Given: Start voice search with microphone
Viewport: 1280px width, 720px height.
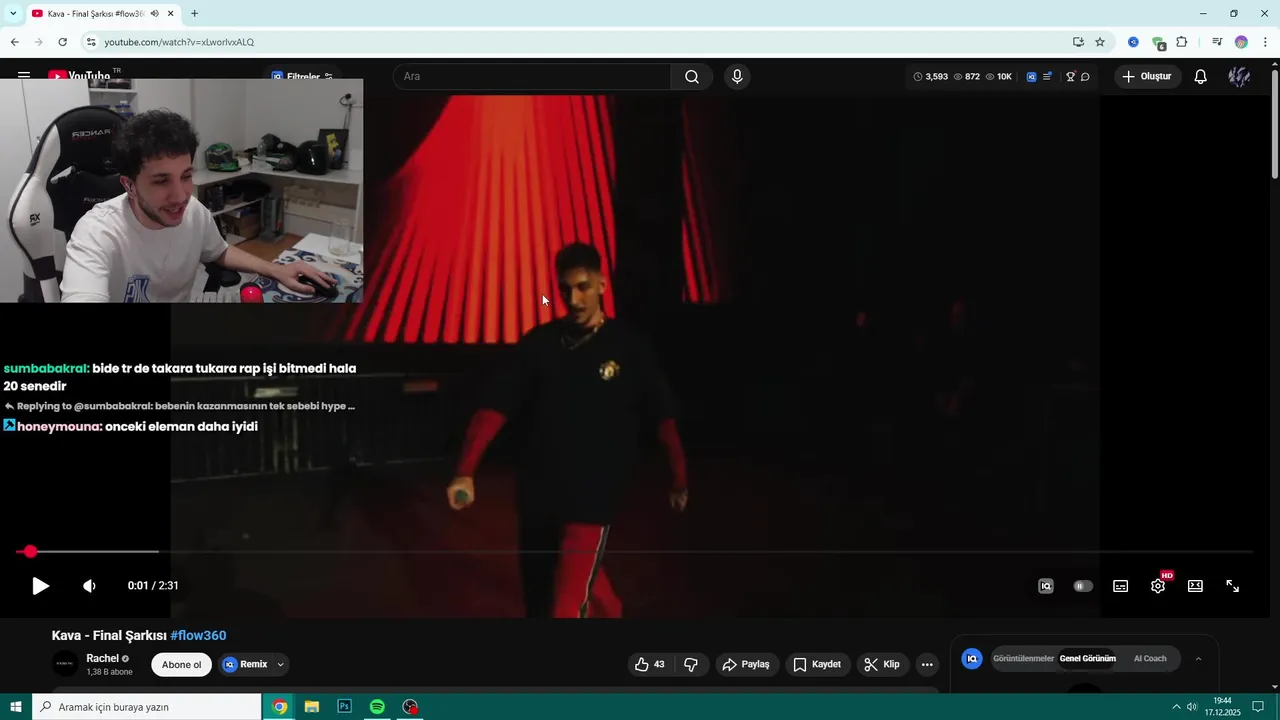Looking at the screenshot, I should (737, 77).
